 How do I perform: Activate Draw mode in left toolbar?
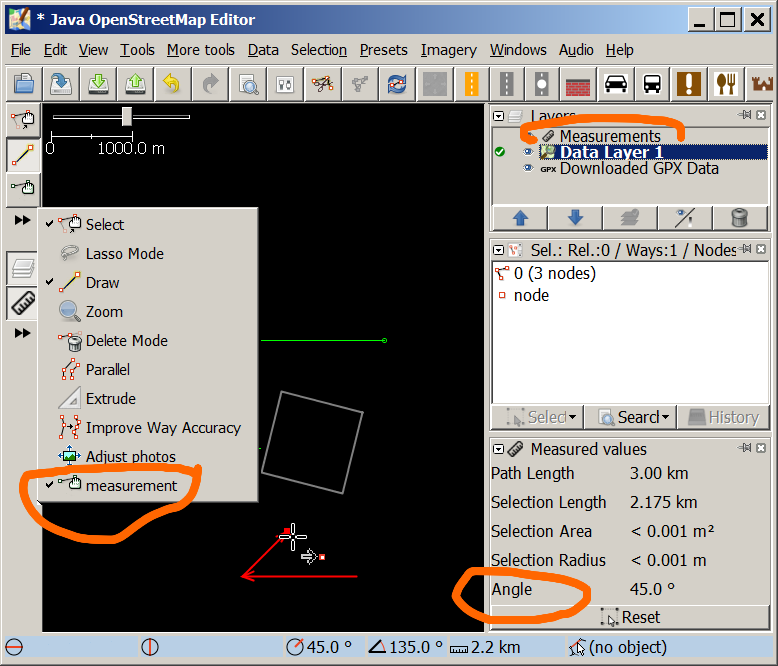click(x=23, y=154)
